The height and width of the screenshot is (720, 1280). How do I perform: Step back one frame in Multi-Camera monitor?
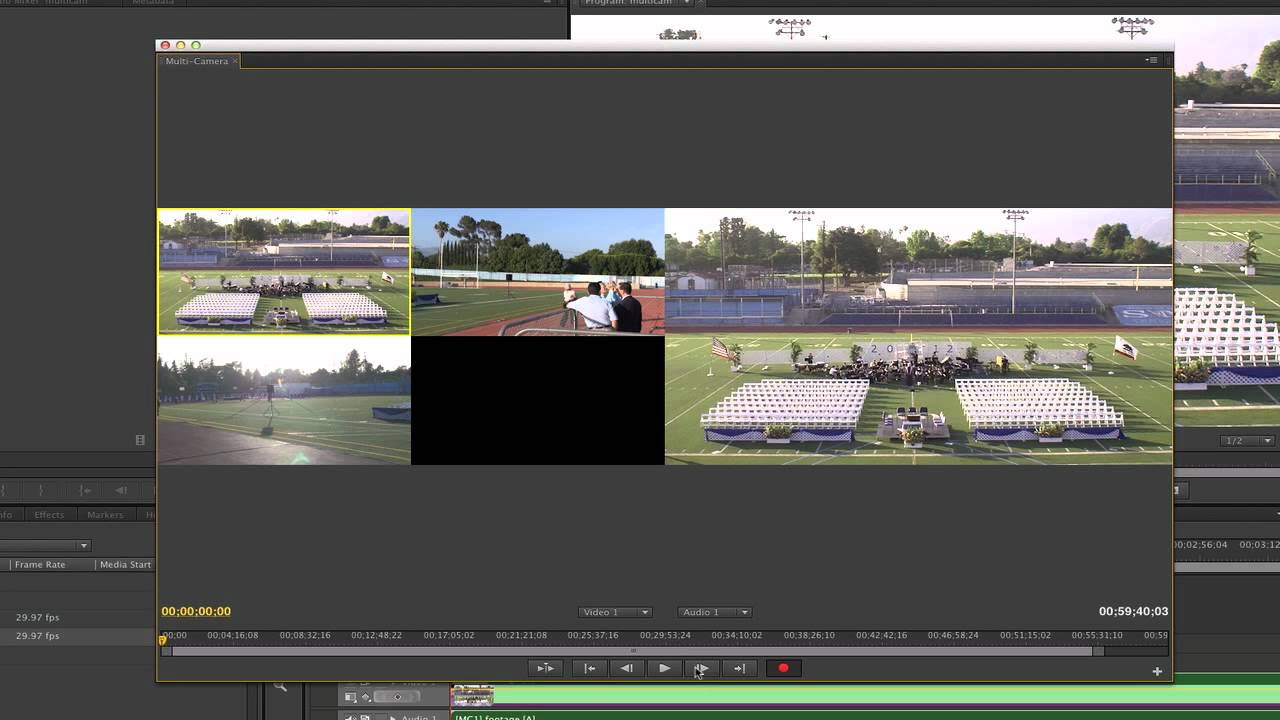[x=627, y=668]
